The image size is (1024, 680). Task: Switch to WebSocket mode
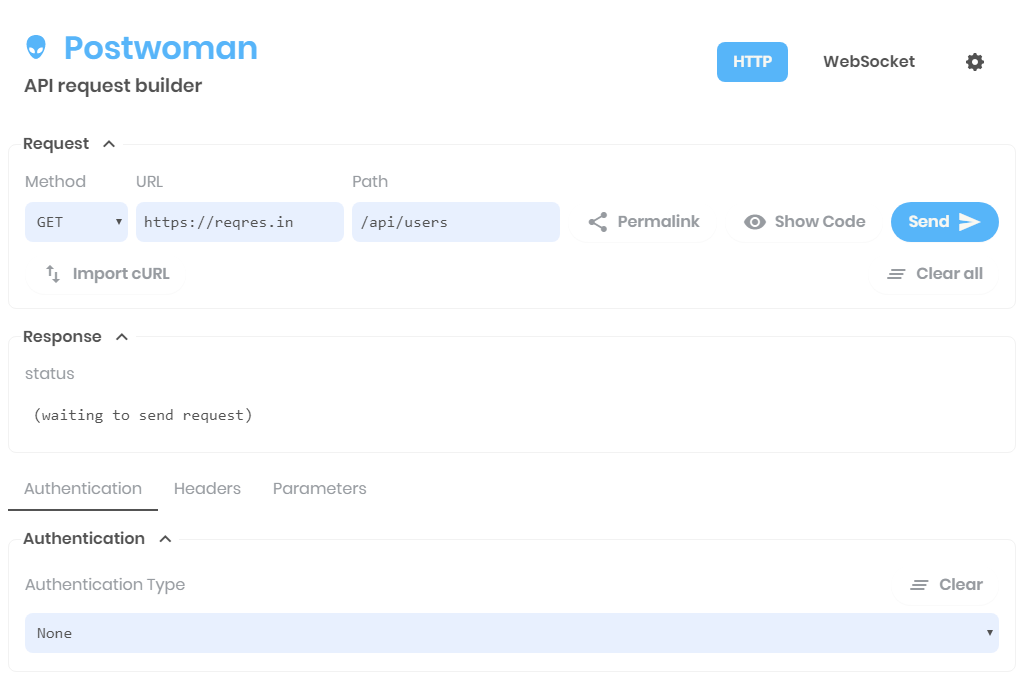tap(868, 61)
